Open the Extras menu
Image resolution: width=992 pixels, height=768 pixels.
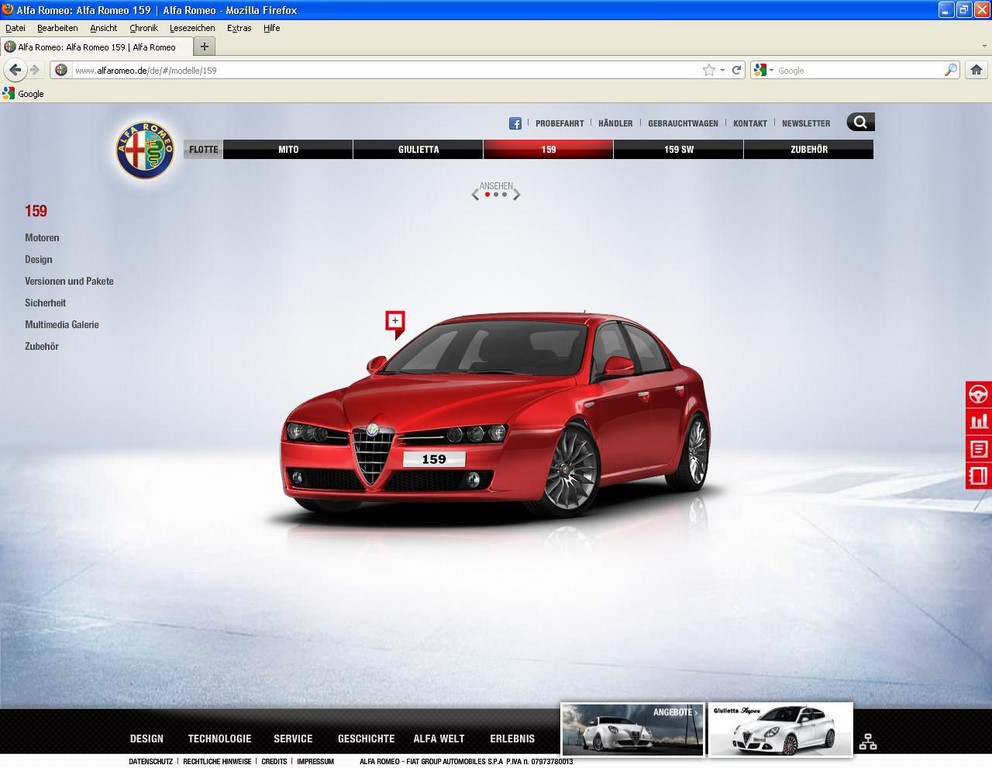pyautogui.click(x=239, y=28)
